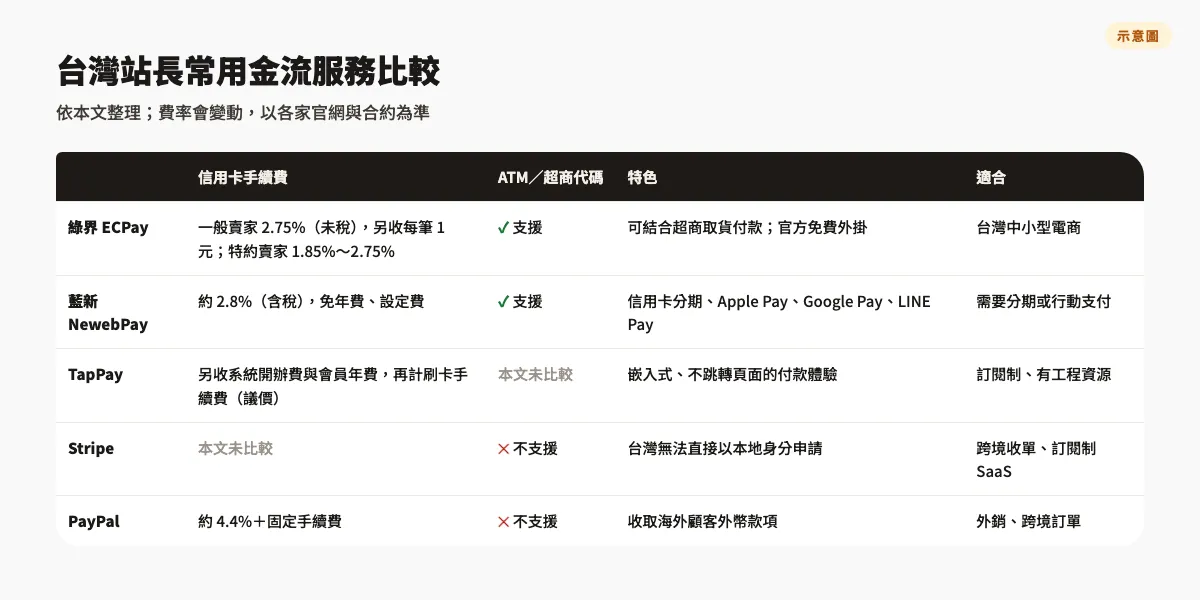
Task: Click 支援 text in NewebPay row
Action: coord(528,301)
